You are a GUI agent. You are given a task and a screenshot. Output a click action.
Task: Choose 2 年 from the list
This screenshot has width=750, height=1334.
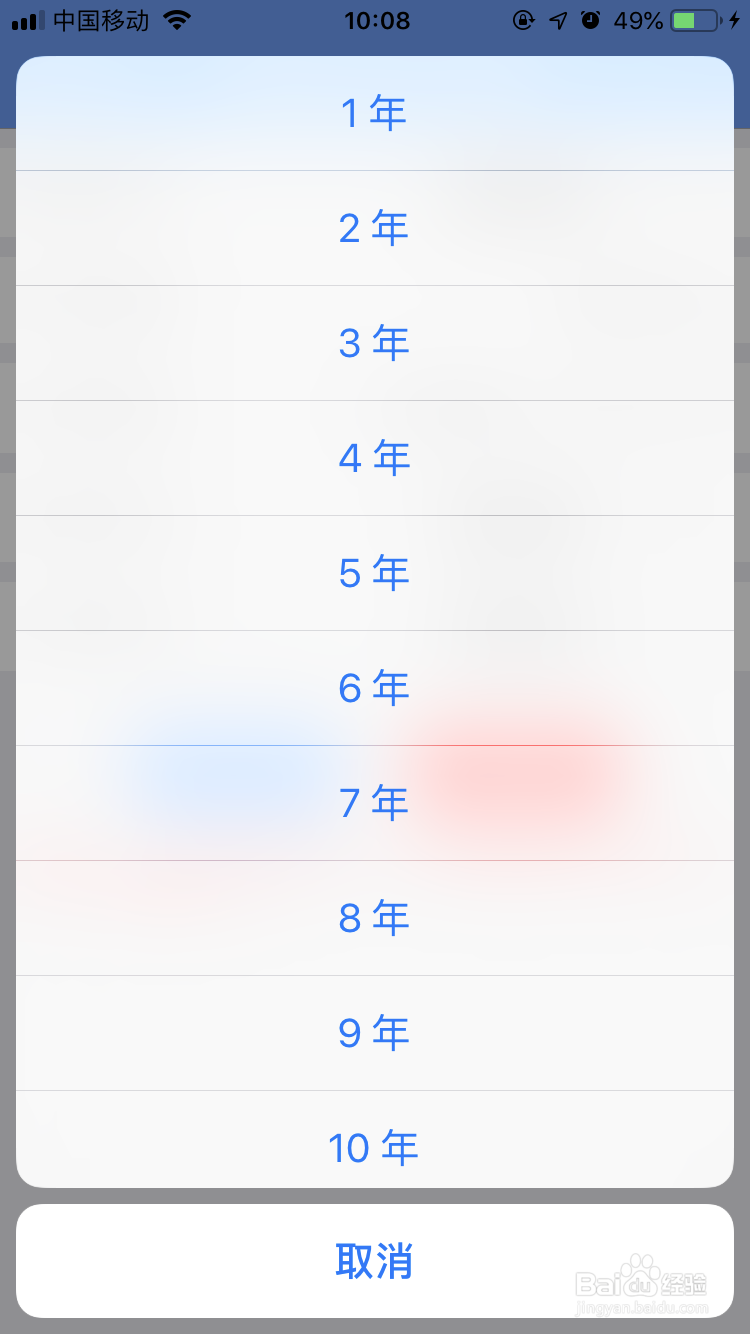pos(374,229)
